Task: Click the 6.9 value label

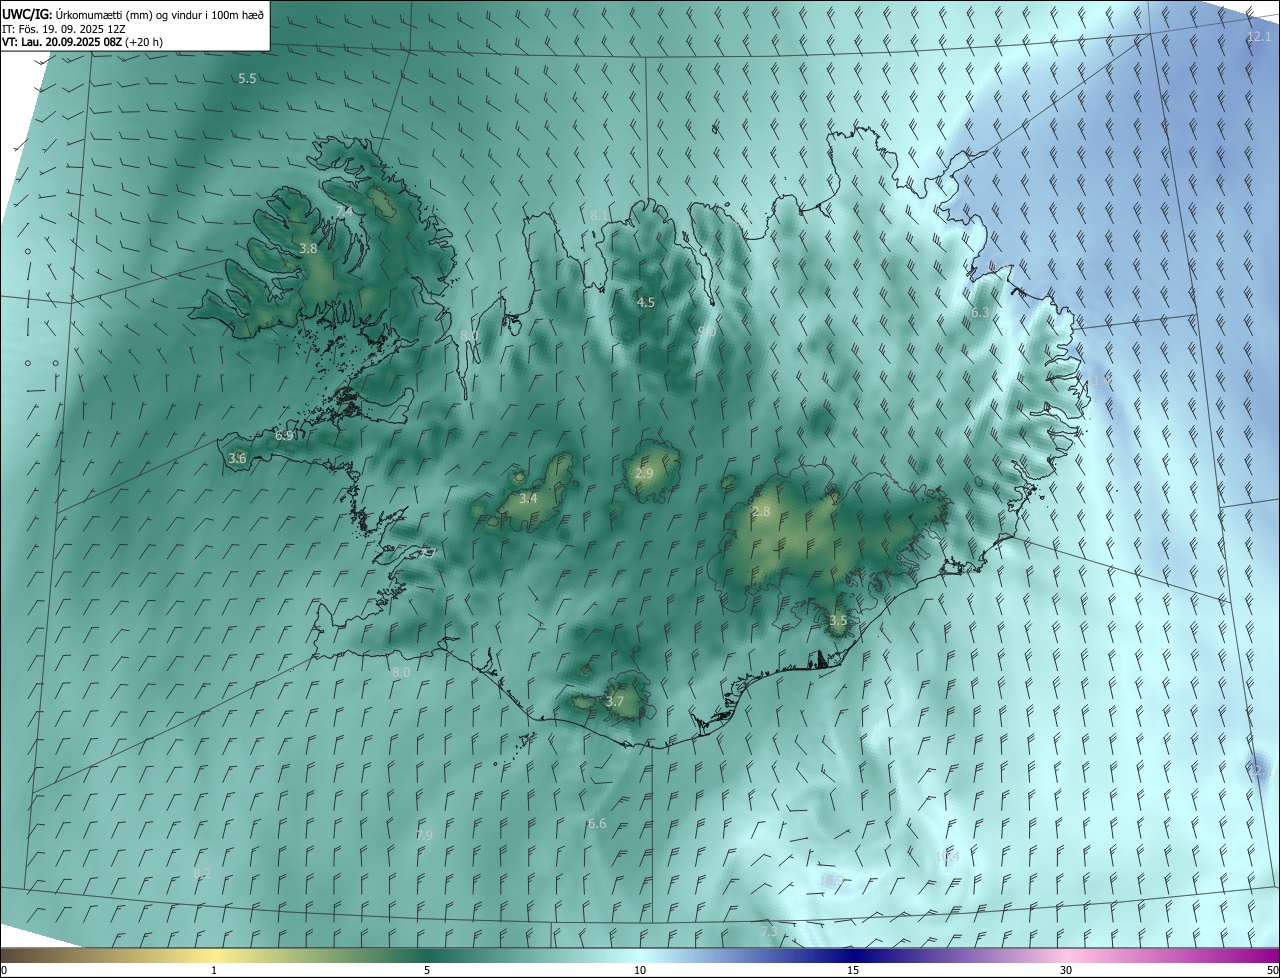Action: [284, 436]
